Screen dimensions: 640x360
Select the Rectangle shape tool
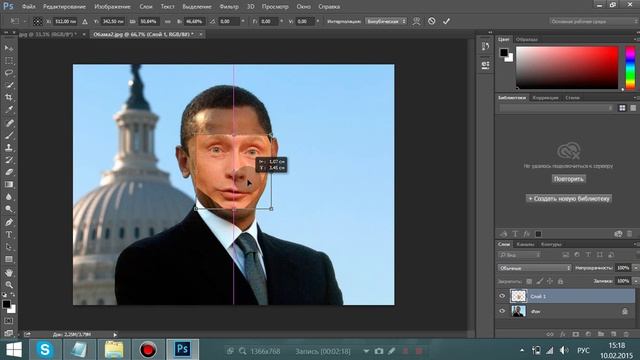(9, 259)
